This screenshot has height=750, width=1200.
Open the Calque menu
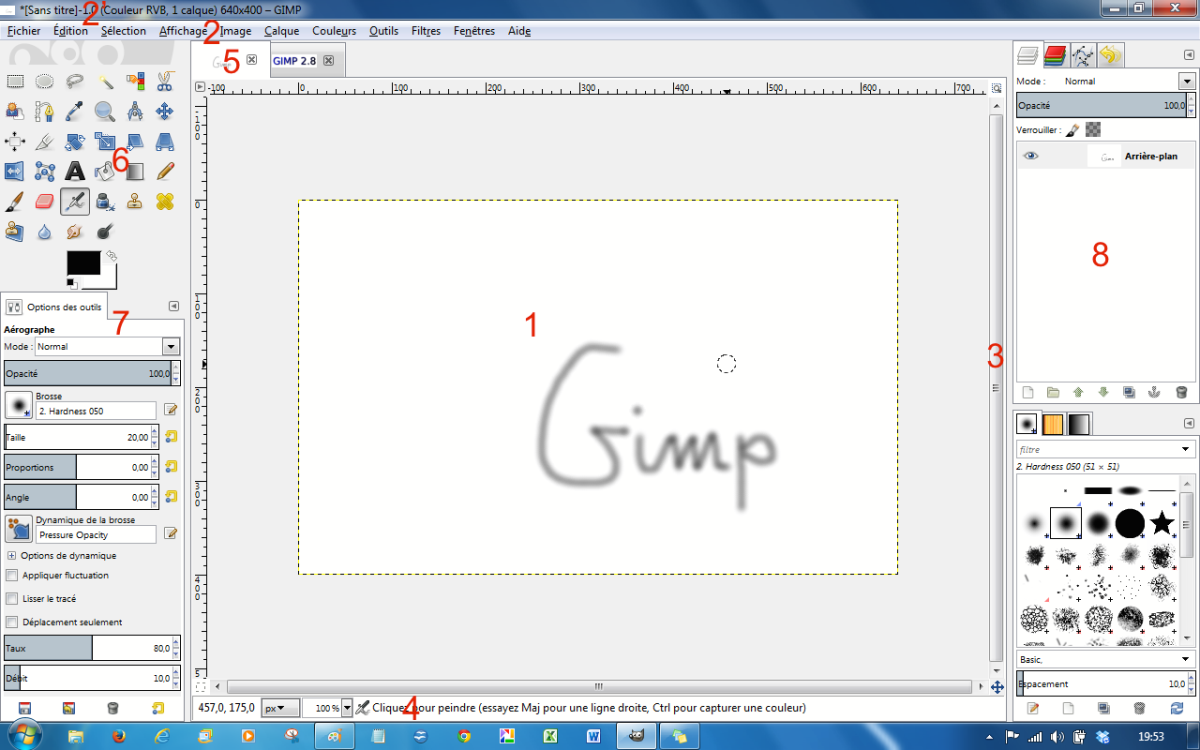[x=281, y=31]
